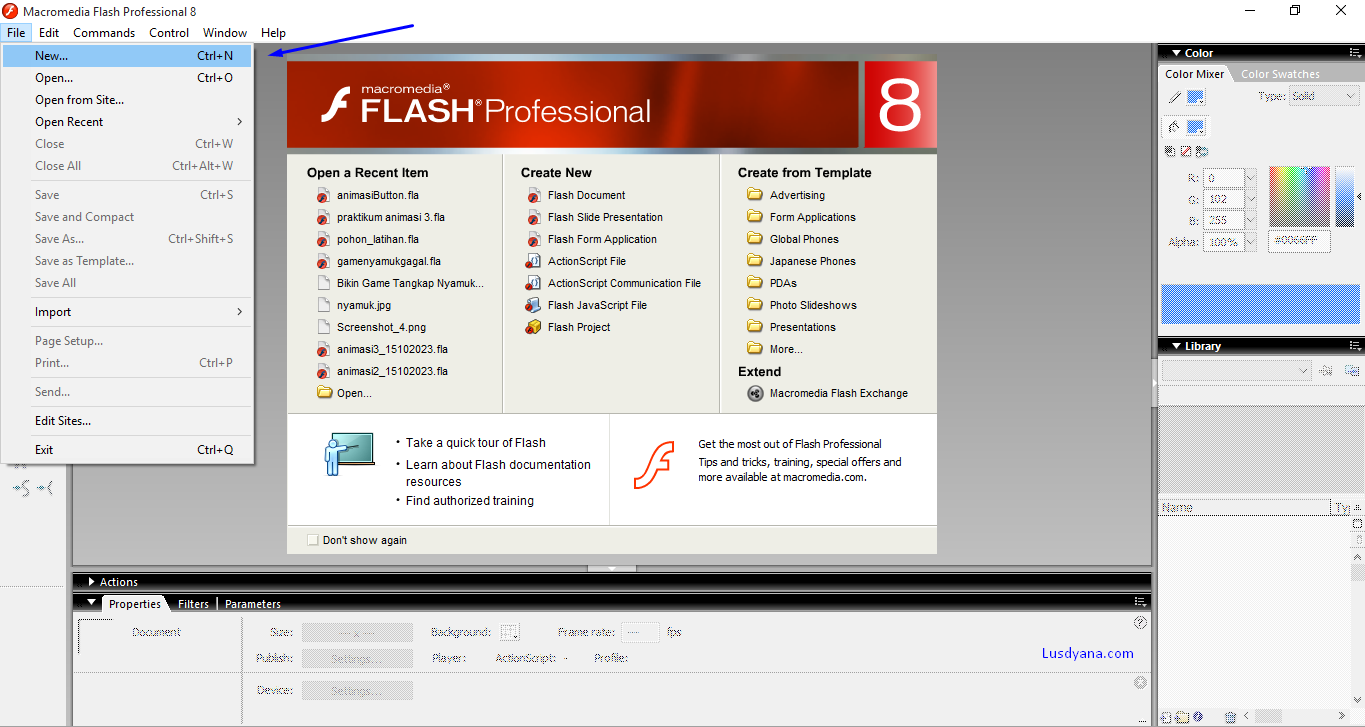Image resolution: width=1365 pixels, height=727 pixels.
Task: Click the Library delete trash icon
Action: coord(1231,716)
